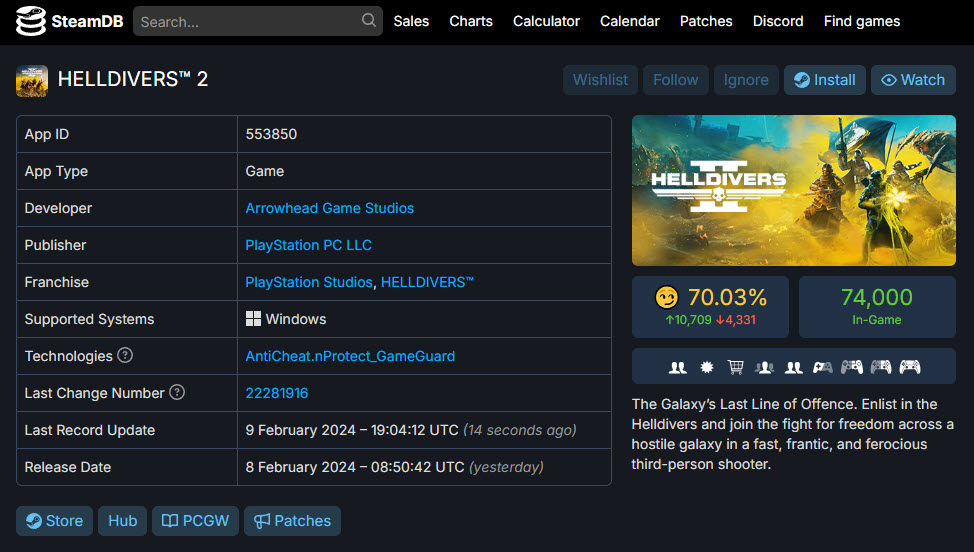The image size is (974, 552).
Task: Click the game description paragraph
Action: point(793,435)
